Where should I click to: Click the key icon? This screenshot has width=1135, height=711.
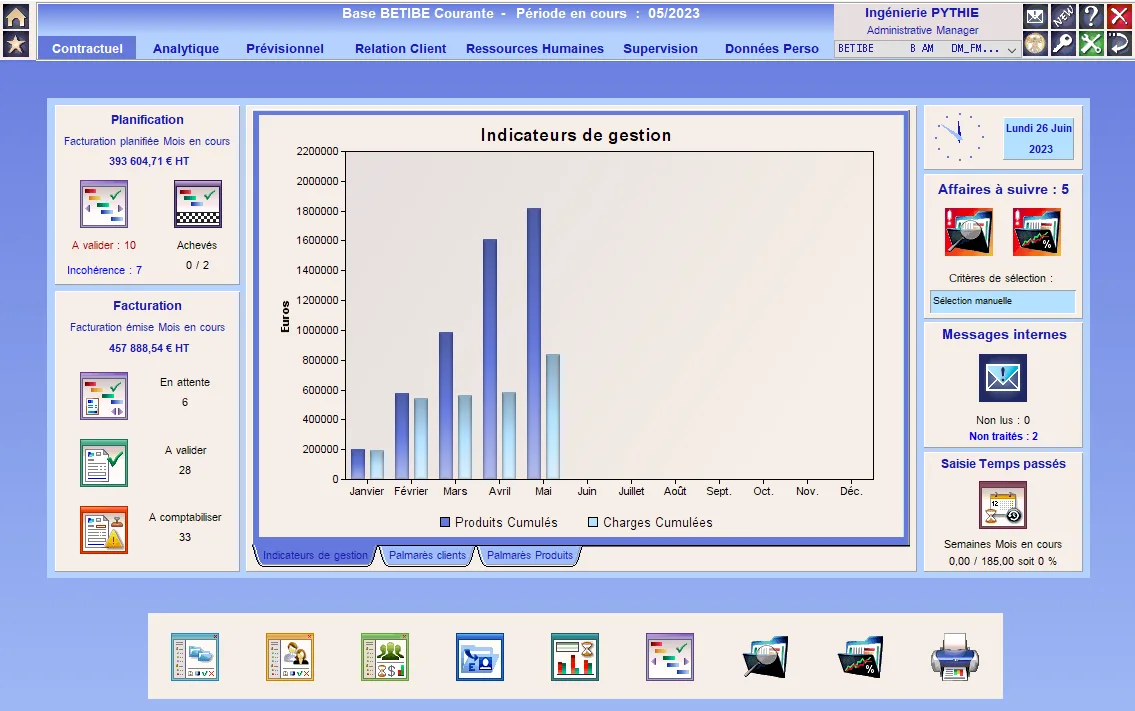click(1063, 43)
